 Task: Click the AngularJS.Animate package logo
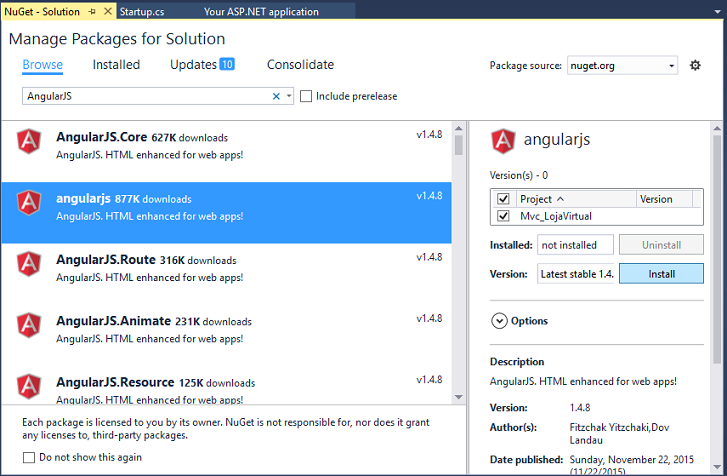point(29,325)
